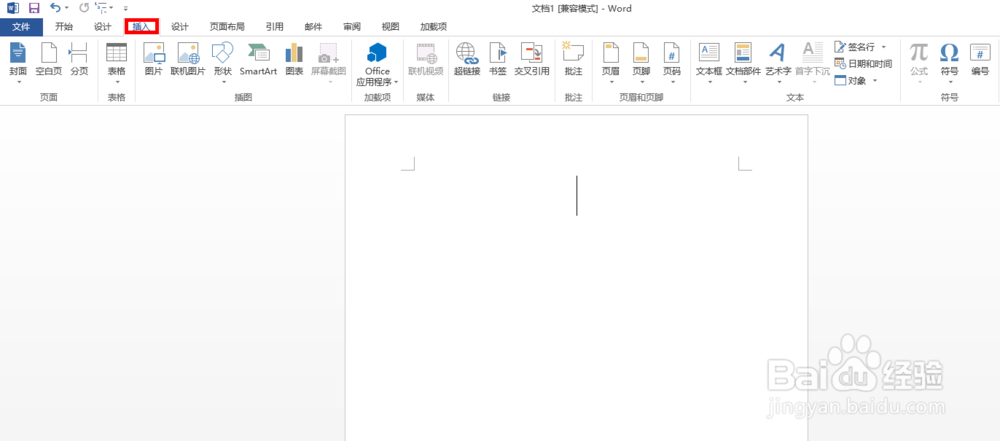This screenshot has height=441, width=1000.
Task: Open the File (文件) tab
Action: tap(22, 27)
